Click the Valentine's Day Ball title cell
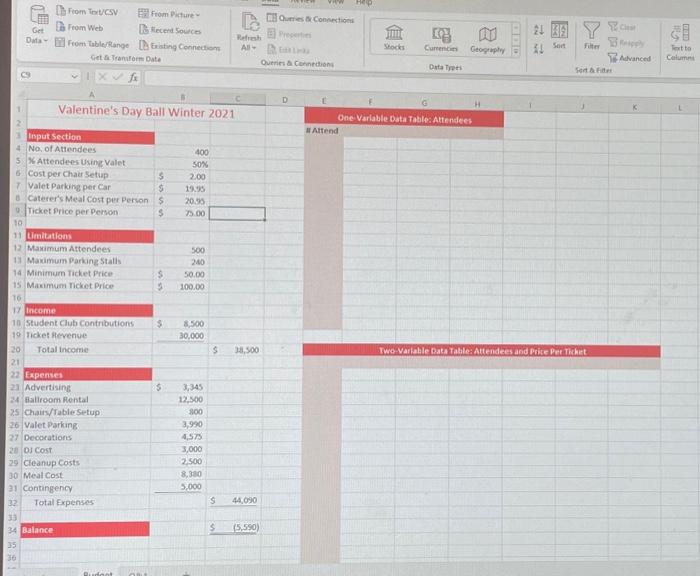 pos(146,112)
